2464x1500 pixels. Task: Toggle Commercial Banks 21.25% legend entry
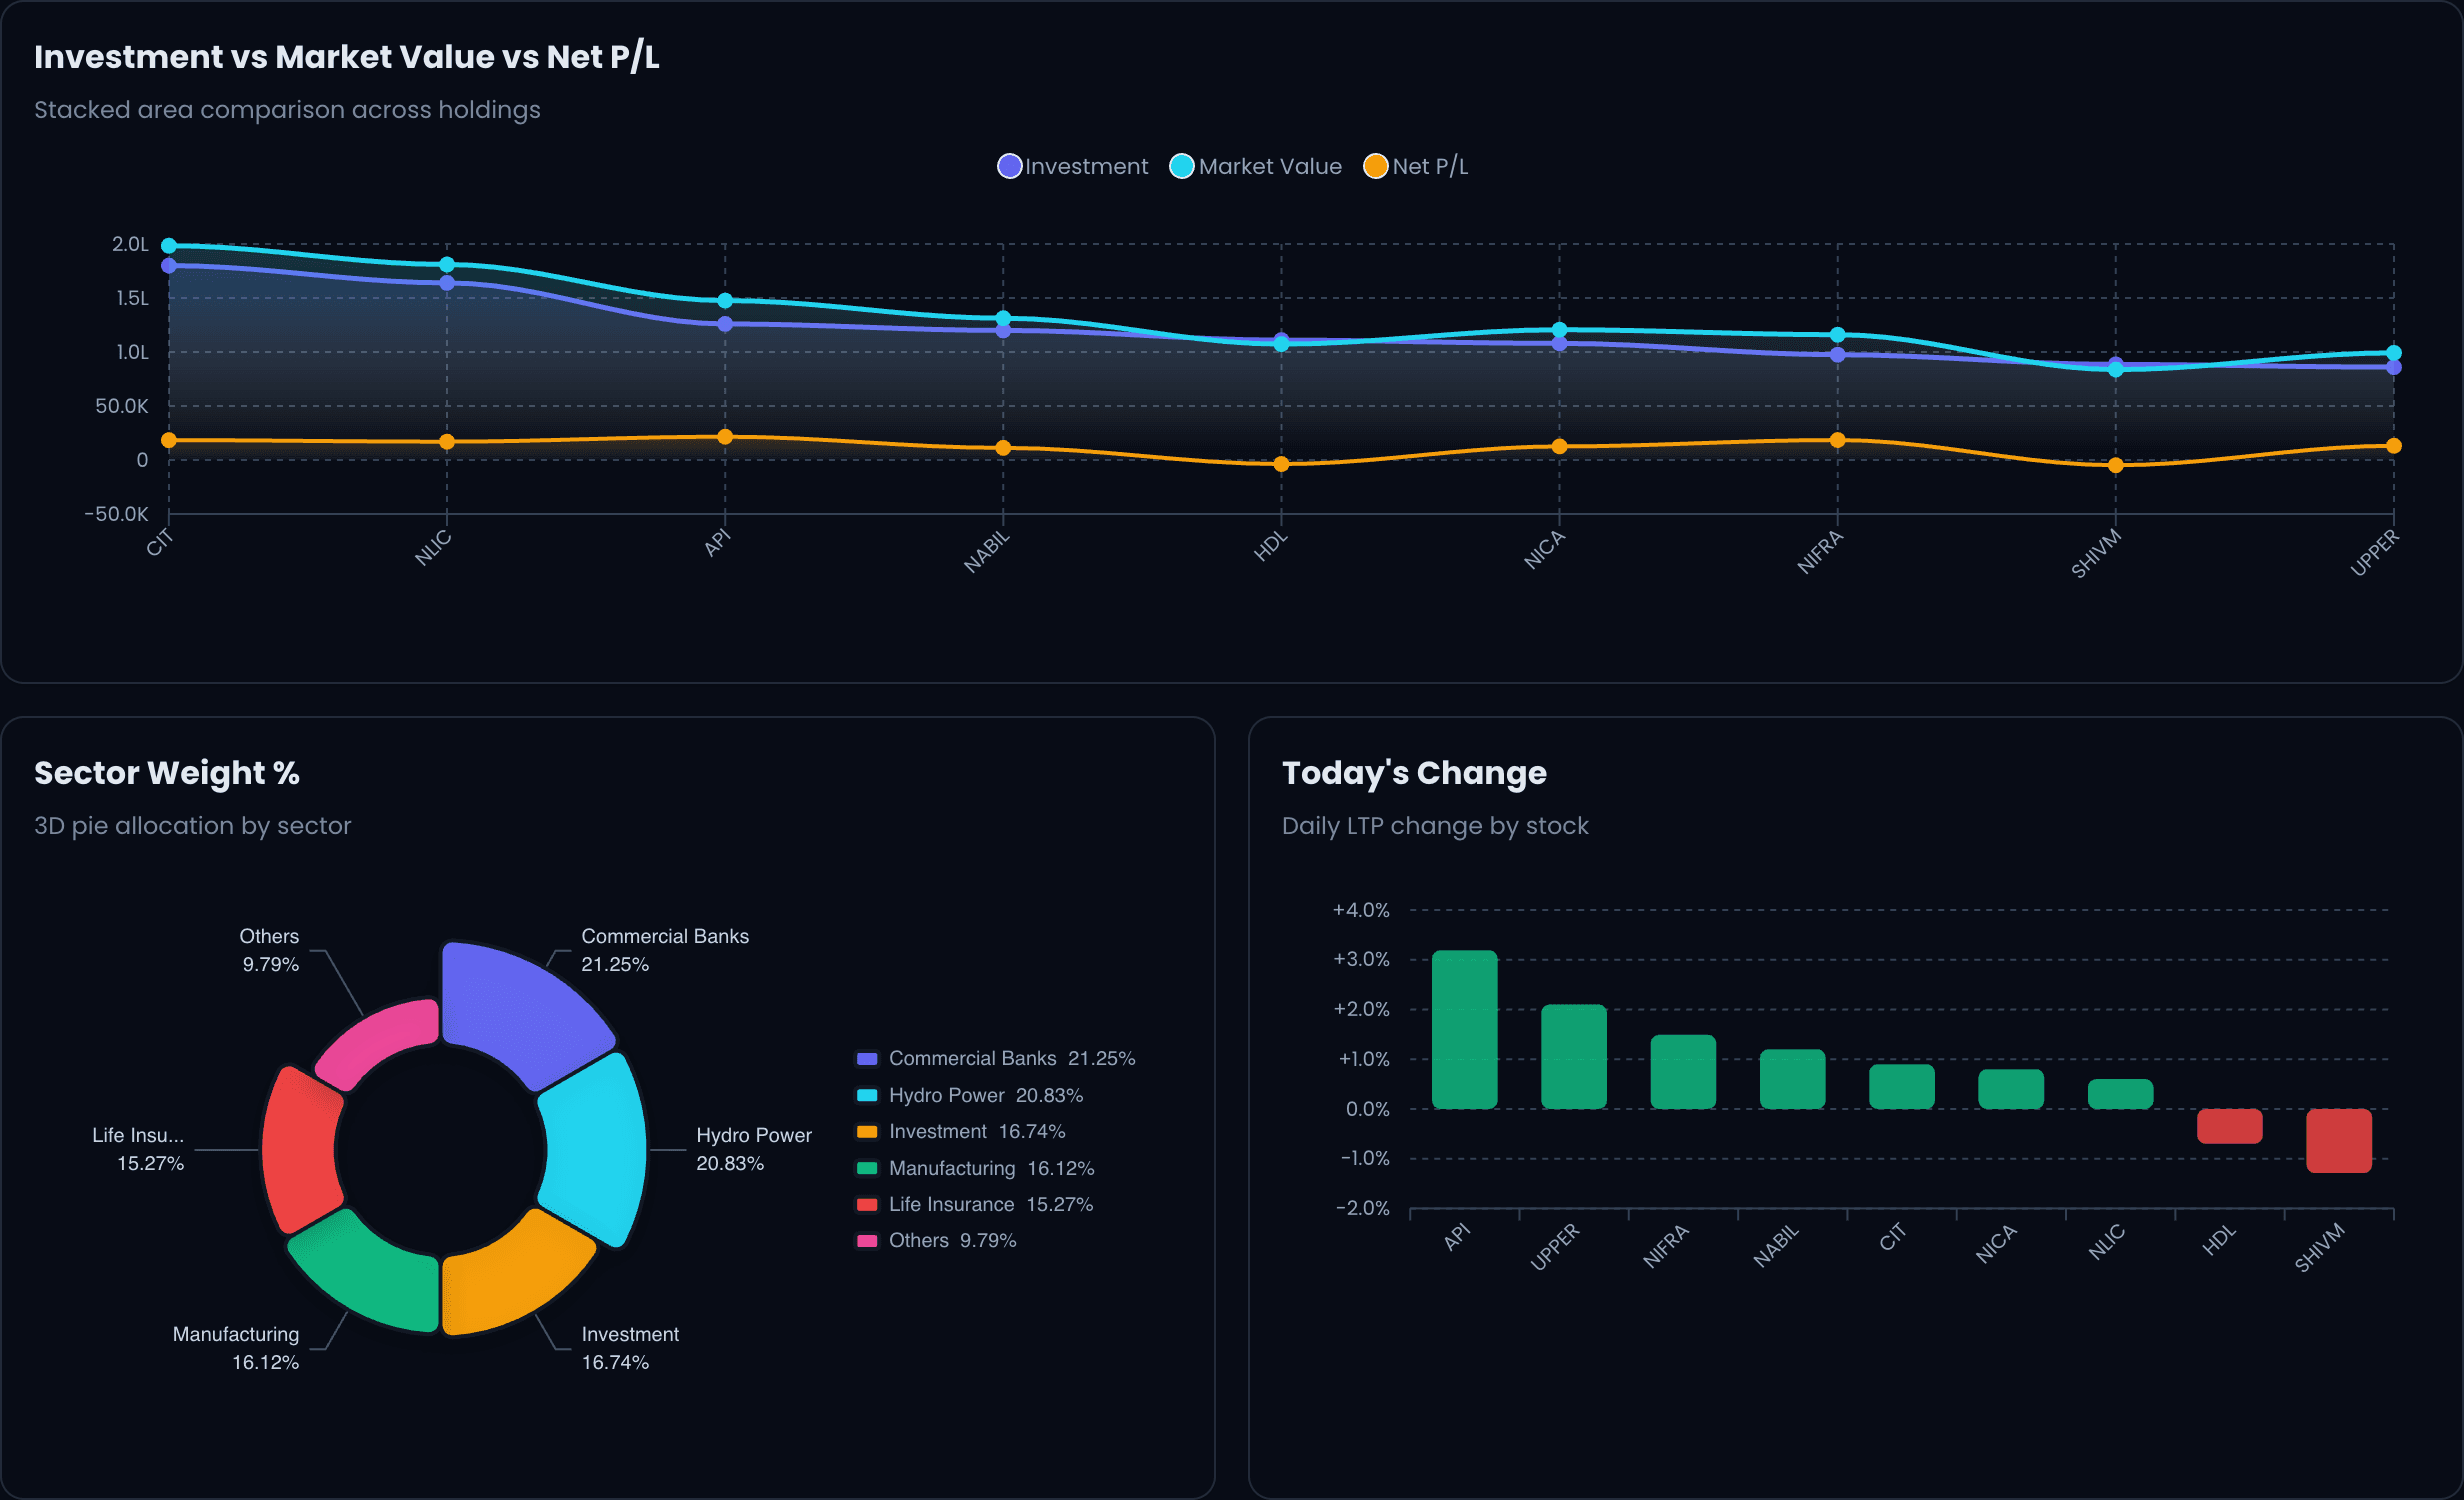click(x=996, y=1058)
